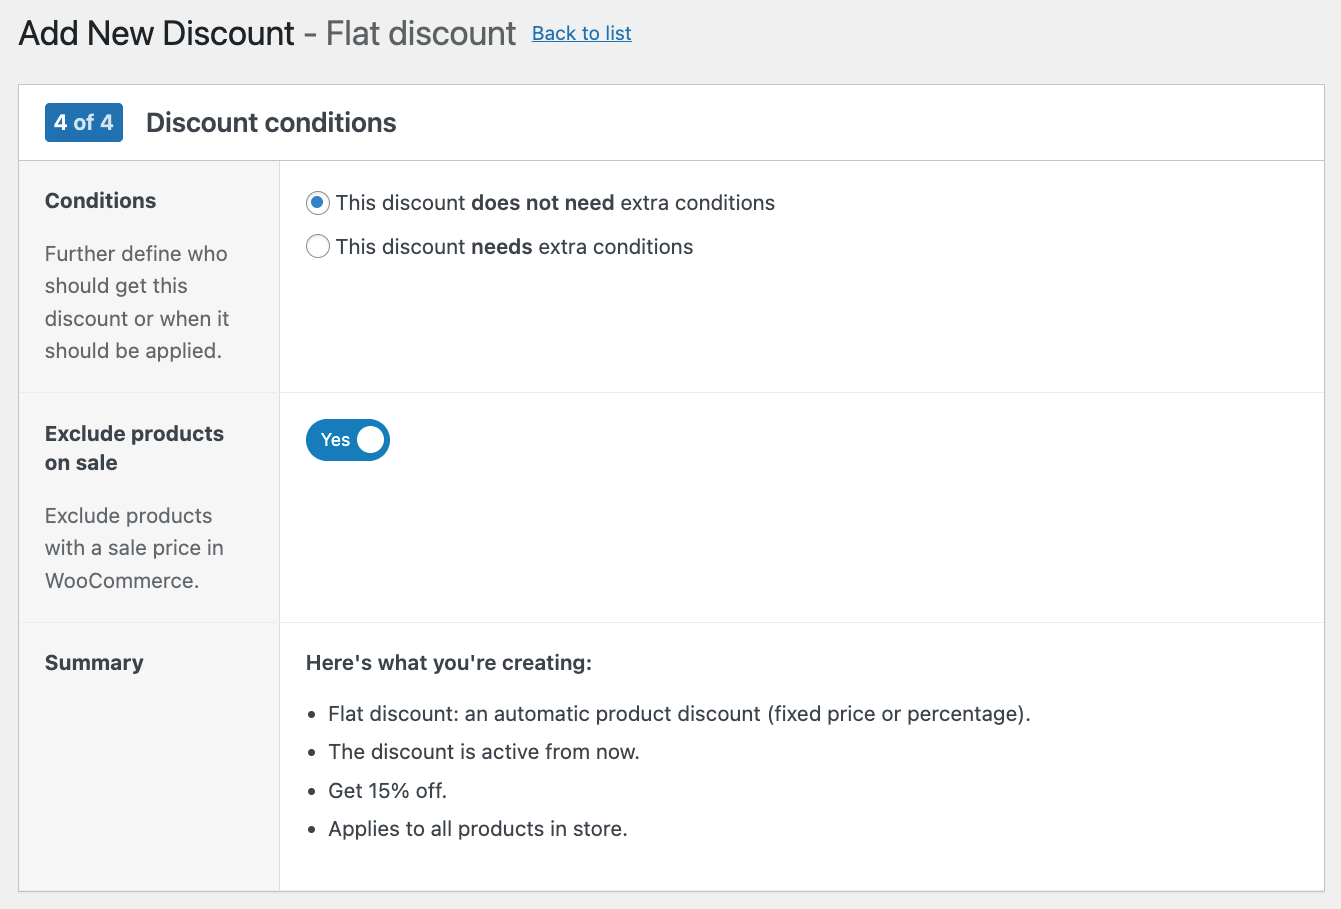This screenshot has height=909, width=1341.
Task: Click the 'Further define who should get' description
Action: point(137,302)
